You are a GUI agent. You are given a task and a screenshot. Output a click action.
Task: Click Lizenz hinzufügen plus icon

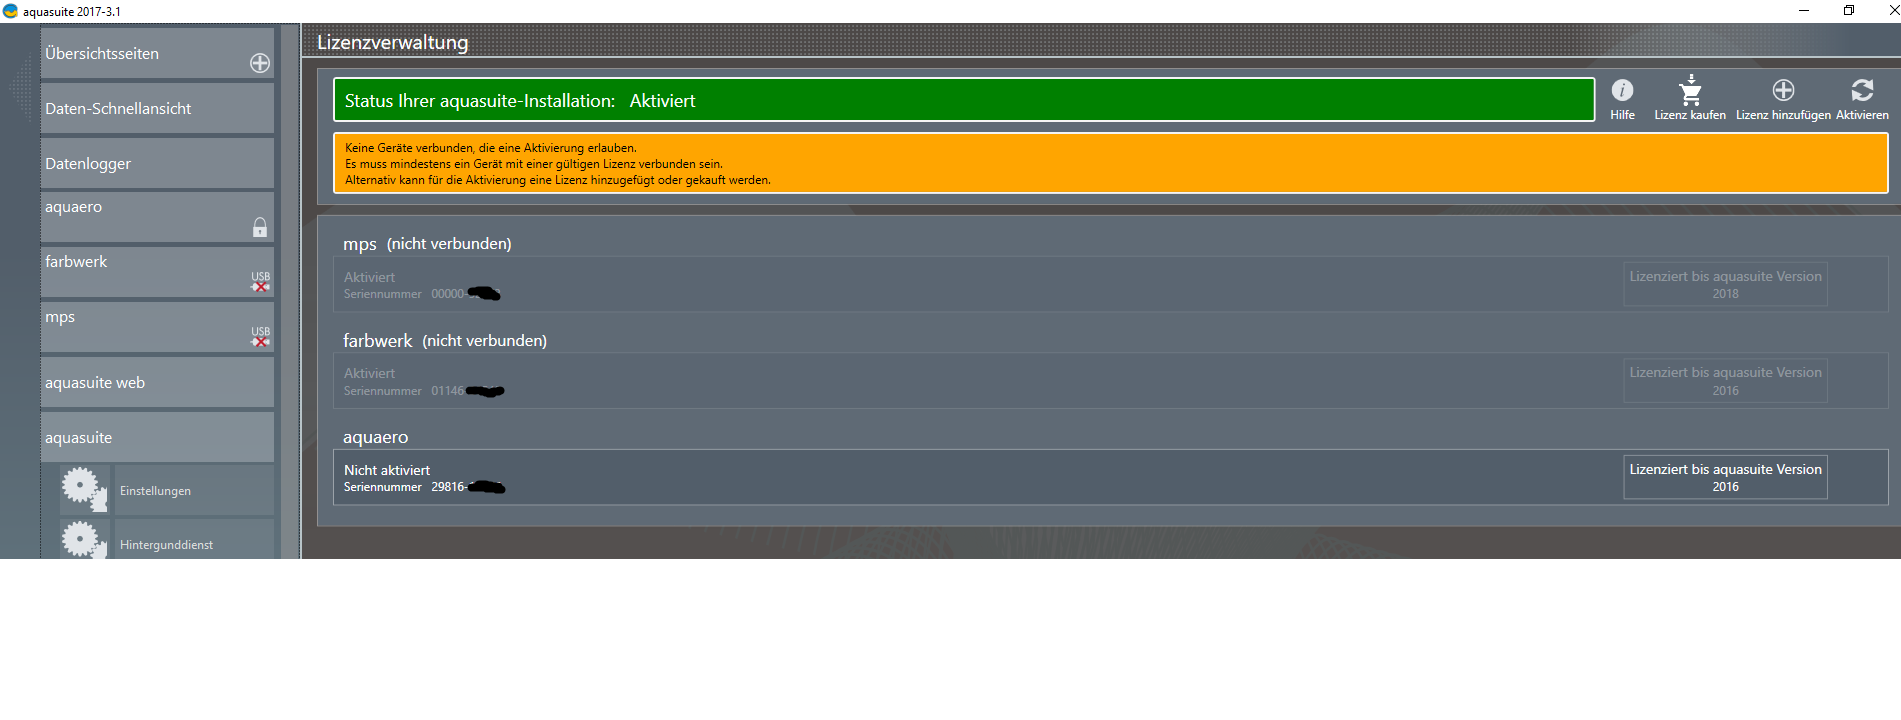point(1783,90)
